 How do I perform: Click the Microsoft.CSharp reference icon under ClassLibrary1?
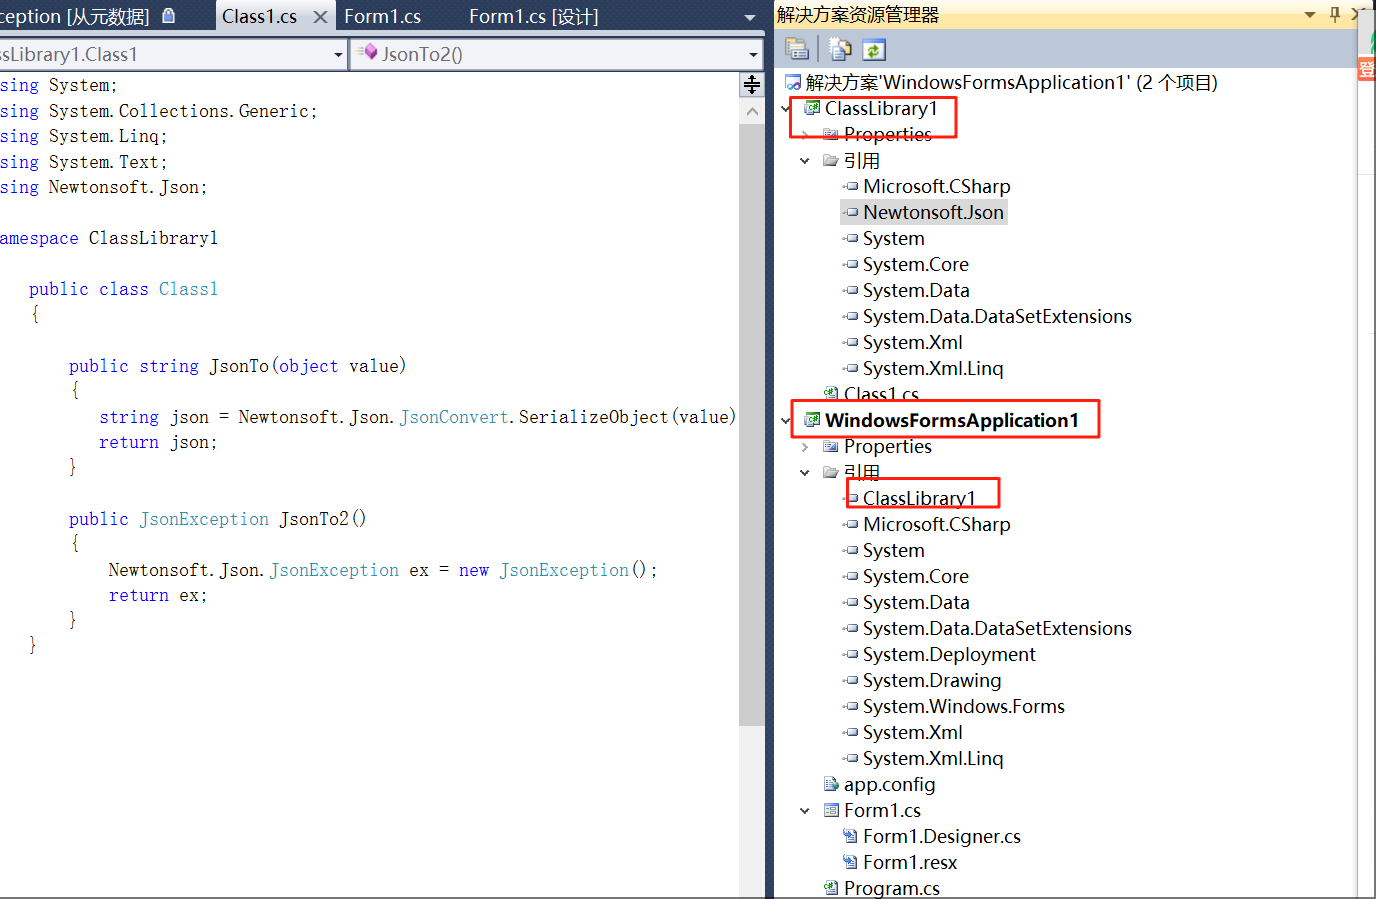point(850,186)
